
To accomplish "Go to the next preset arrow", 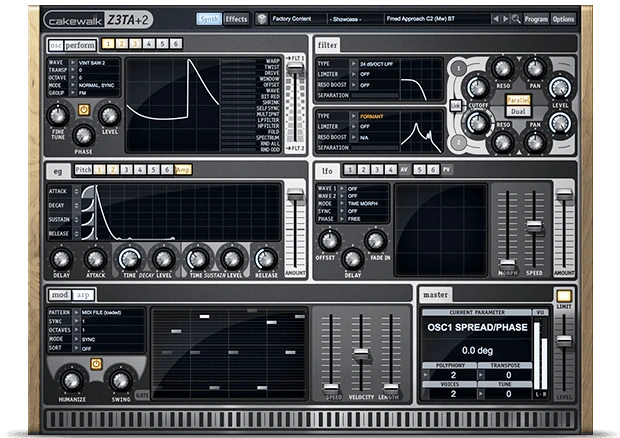I will coord(505,19).
